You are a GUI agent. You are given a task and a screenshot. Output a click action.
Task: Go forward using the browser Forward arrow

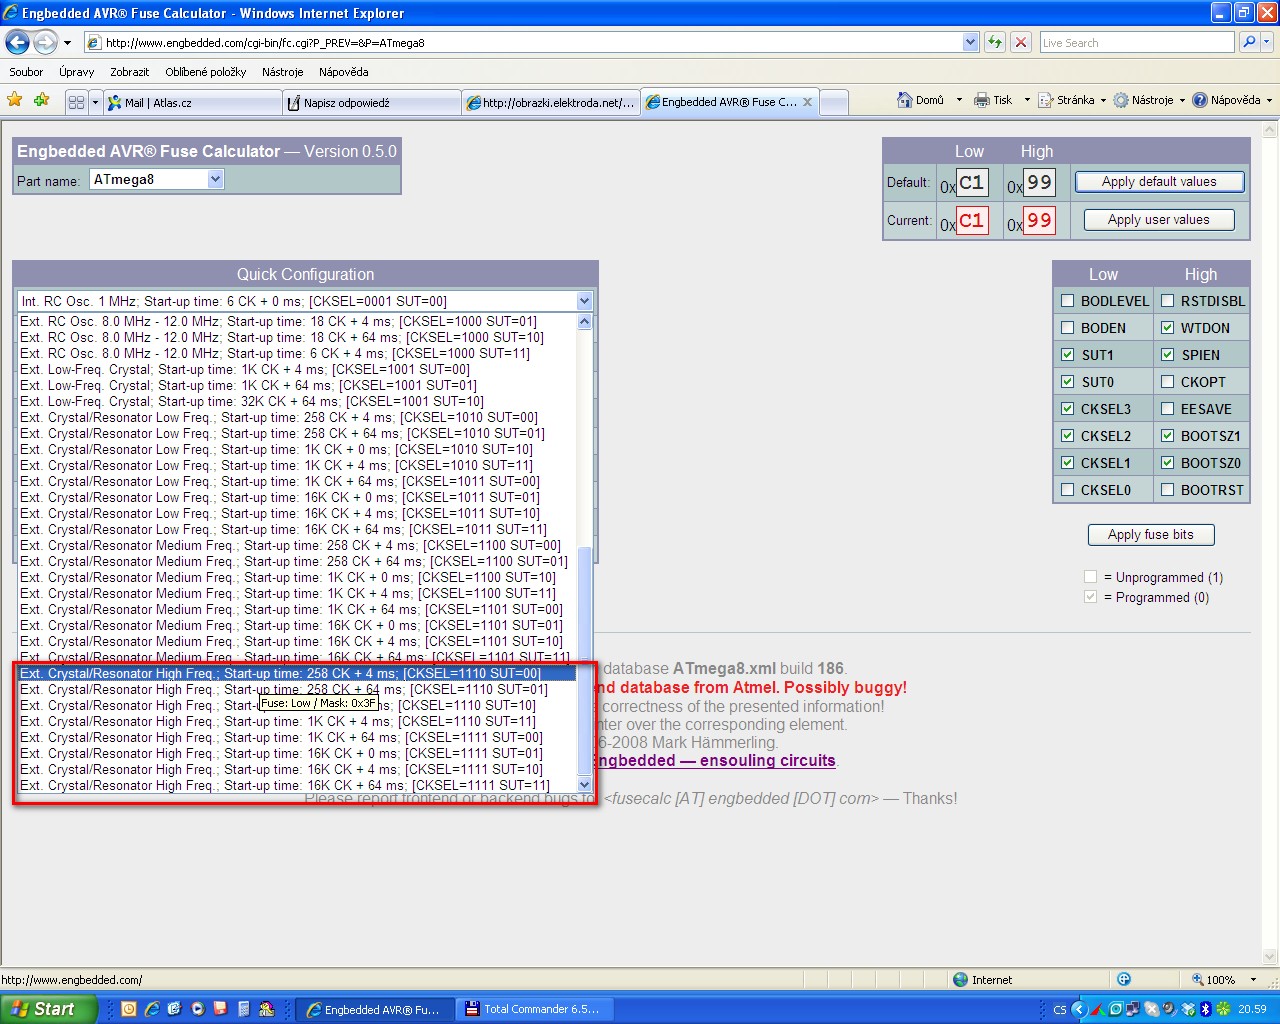pyautogui.click(x=45, y=42)
